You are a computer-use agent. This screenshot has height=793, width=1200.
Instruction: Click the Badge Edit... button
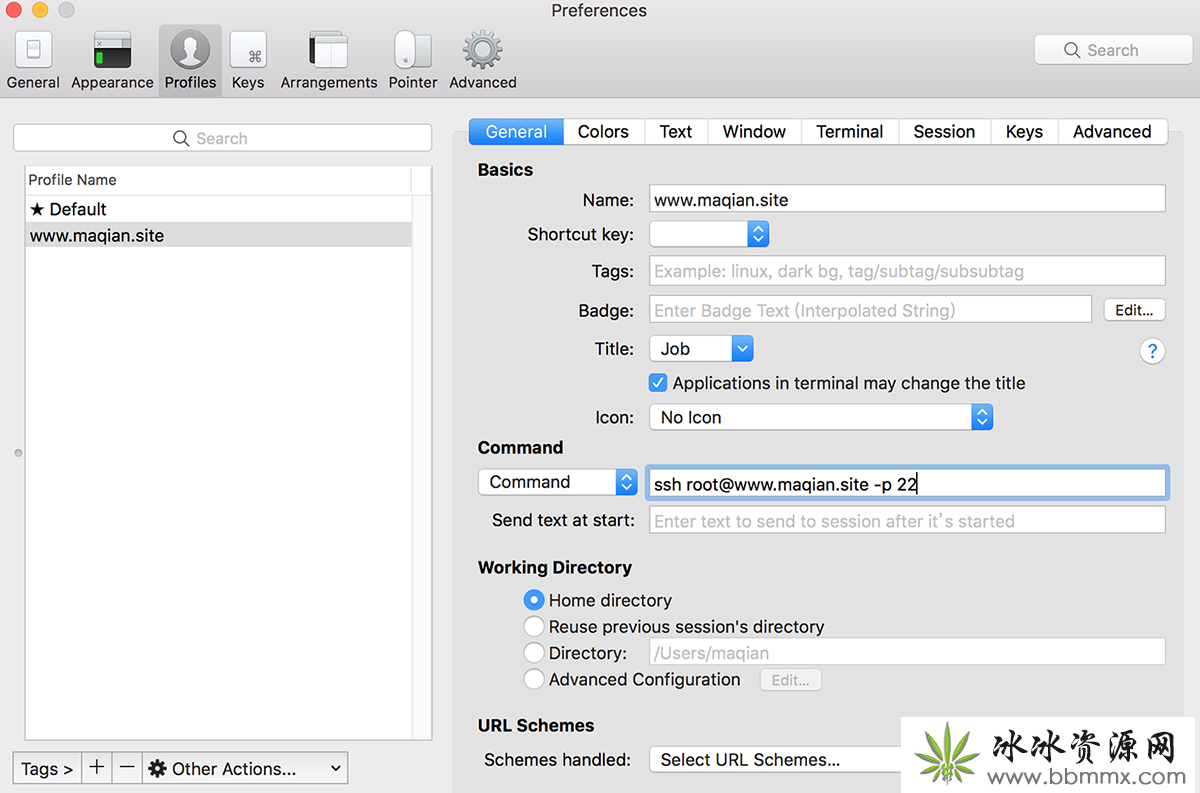coord(1134,310)
